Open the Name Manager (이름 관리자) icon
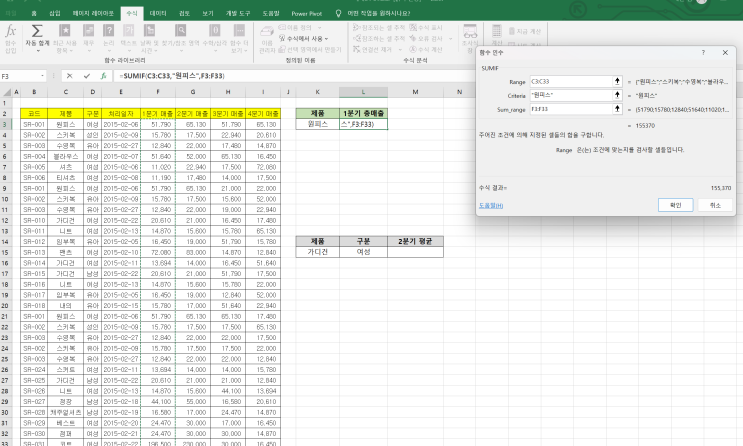Screen dimensions: 743x446 [x=267, y=32]
